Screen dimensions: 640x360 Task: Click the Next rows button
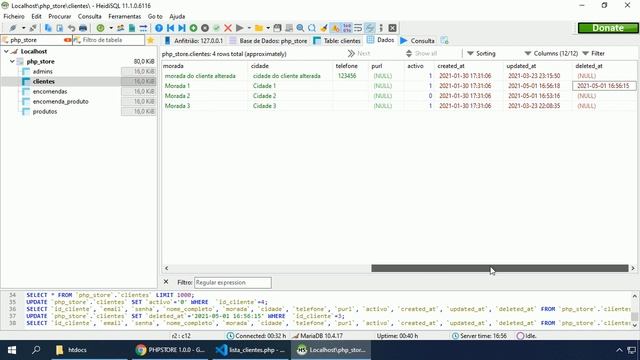[359, 53]
